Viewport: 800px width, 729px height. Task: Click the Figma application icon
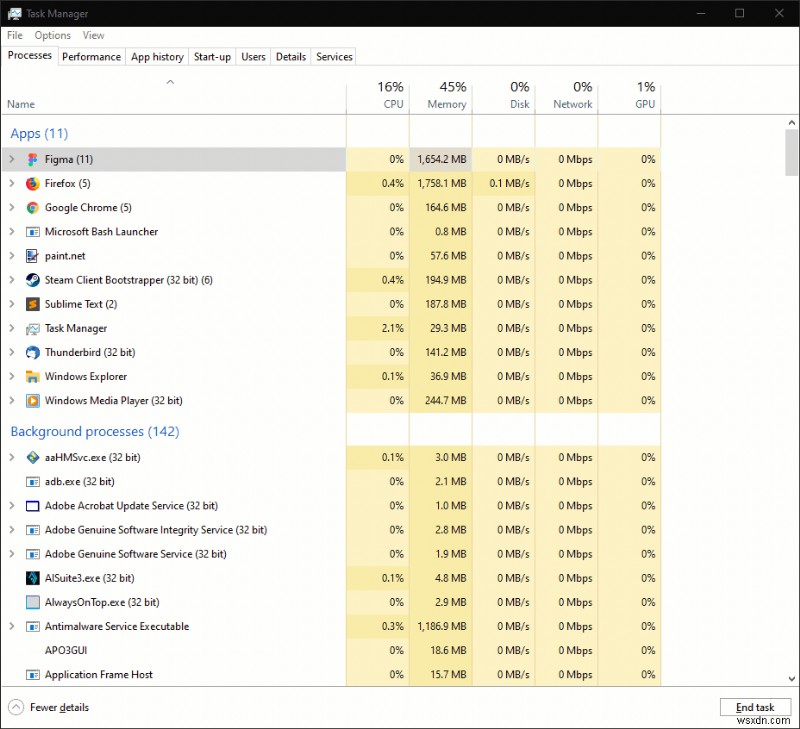[x=31, y=159]
